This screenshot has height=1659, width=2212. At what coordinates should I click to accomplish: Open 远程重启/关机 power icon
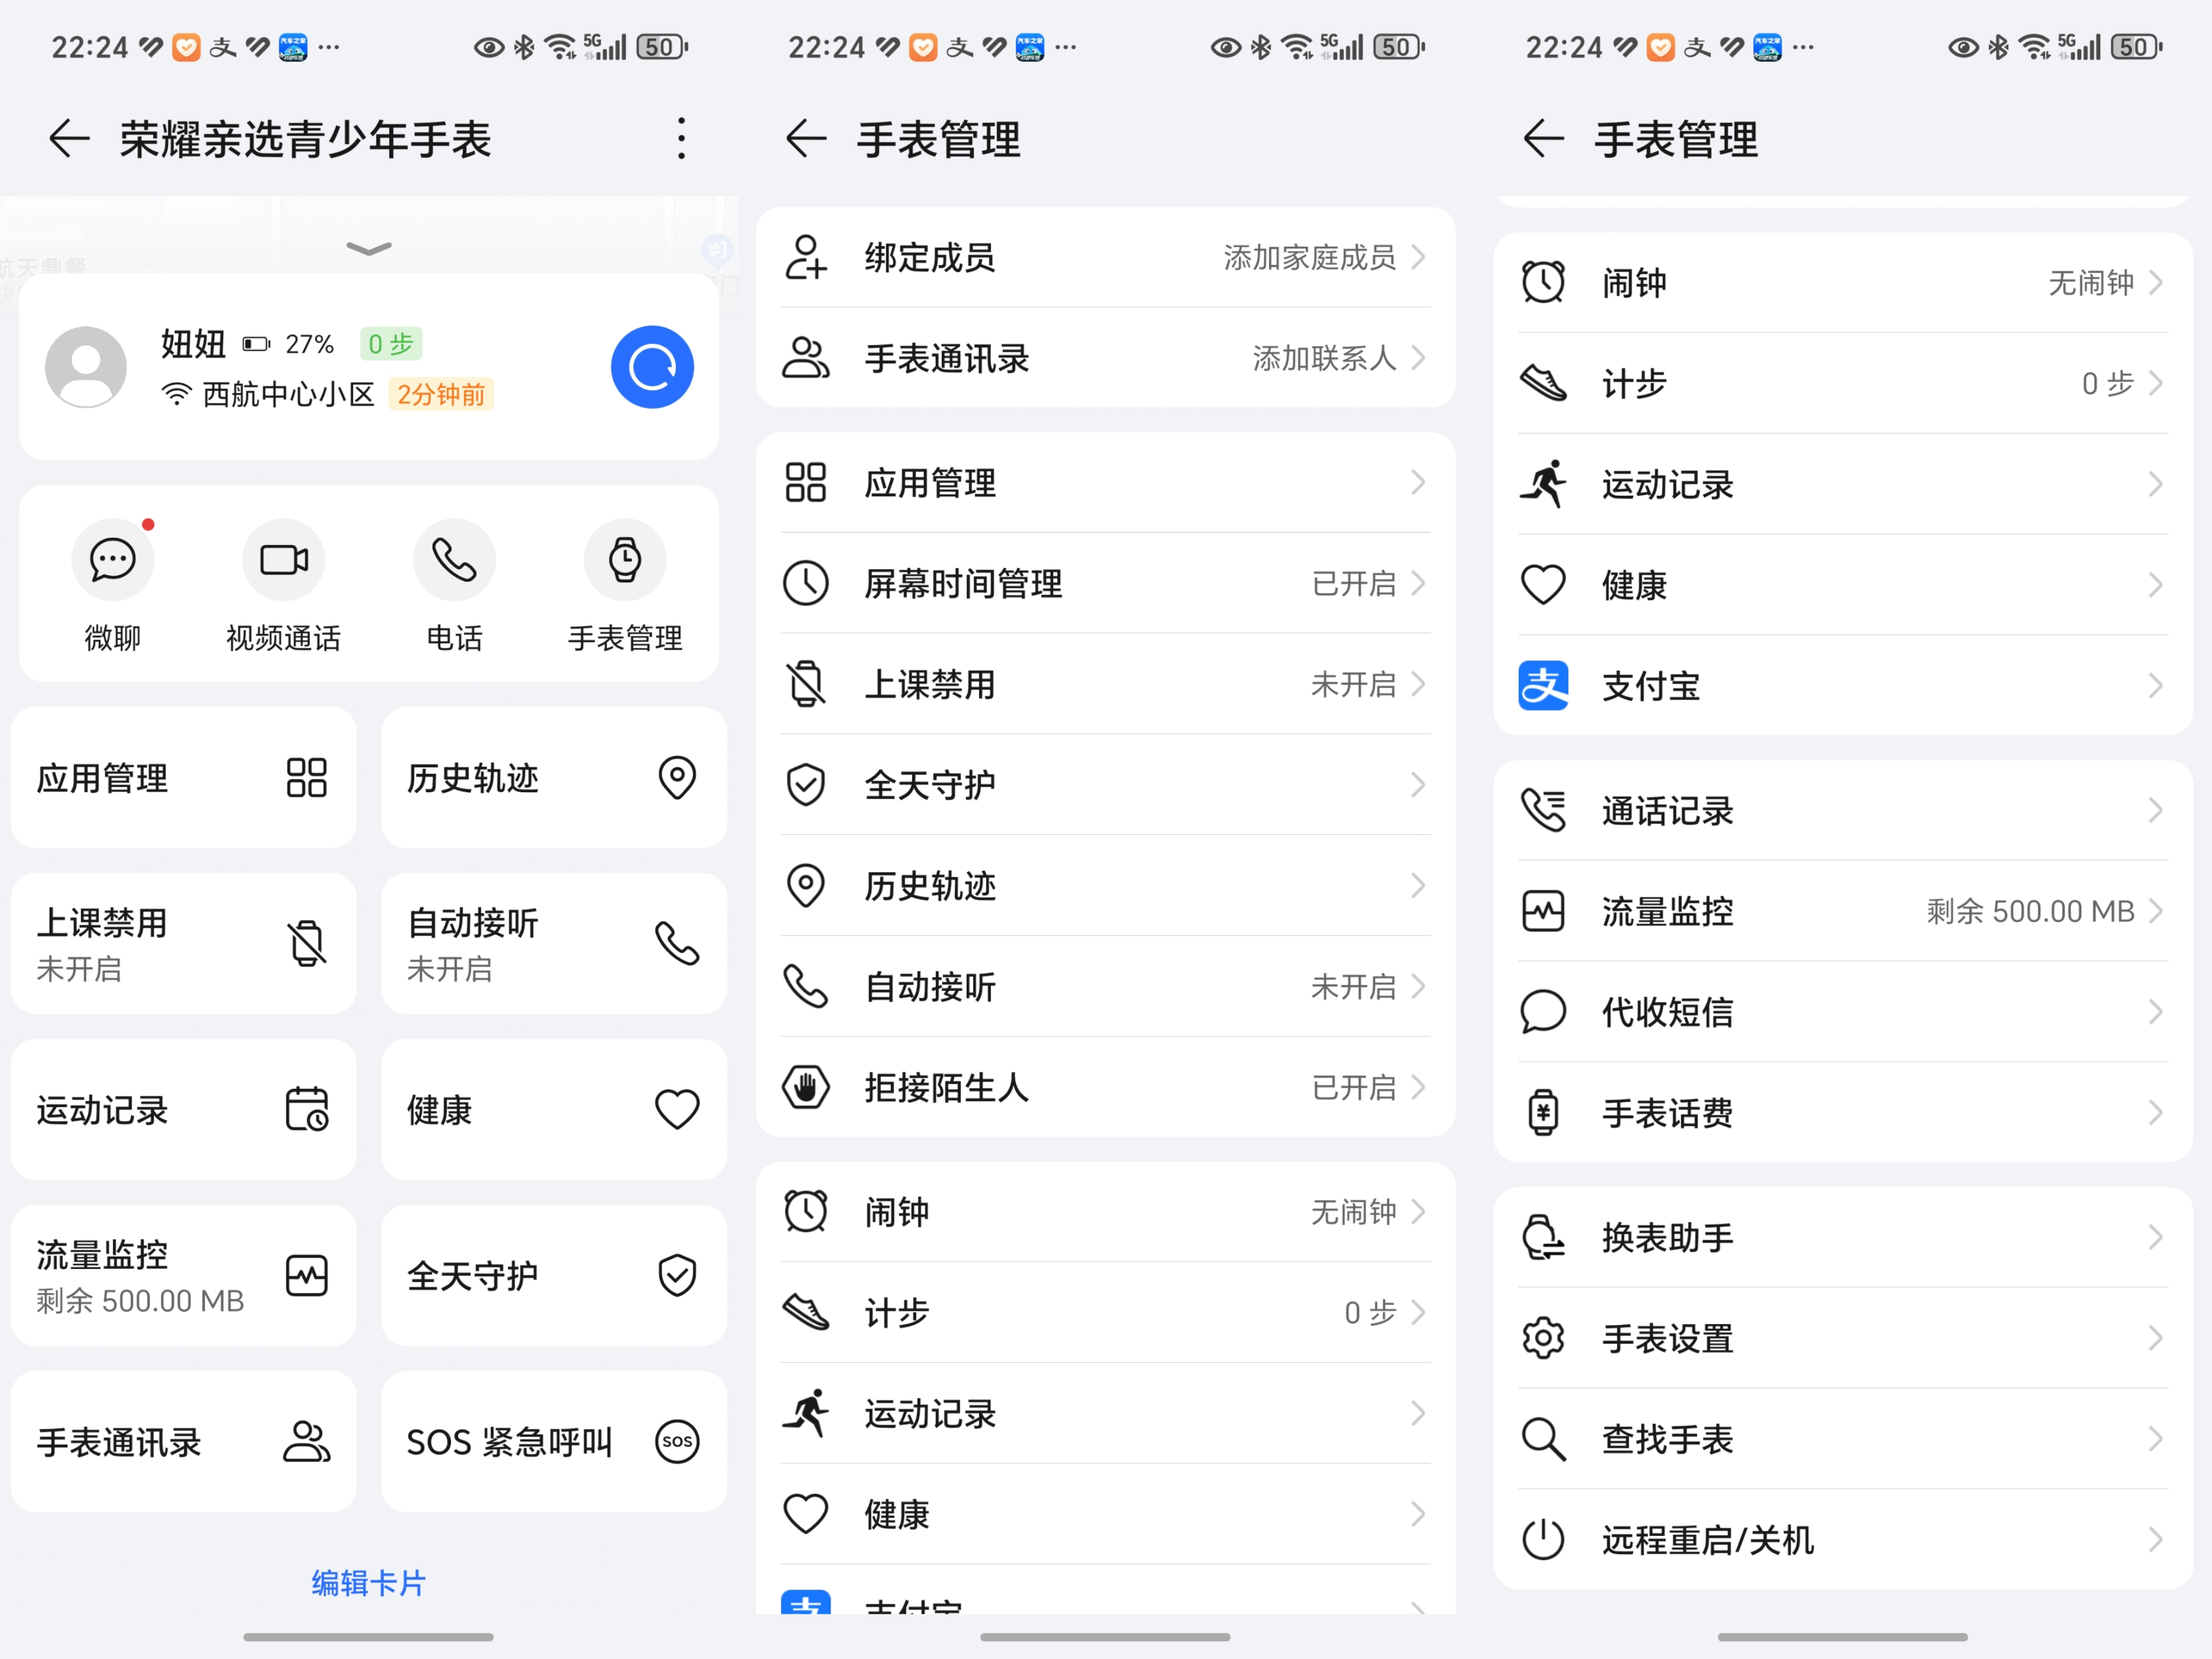point(1543,1540)
